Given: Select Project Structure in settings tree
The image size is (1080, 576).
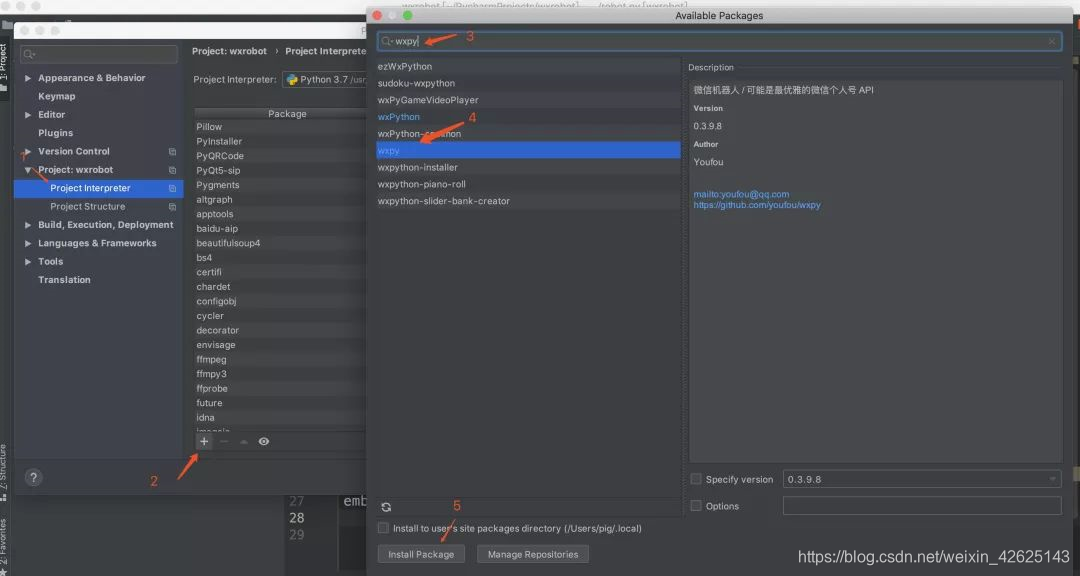Looking at the screenshot, I should pyautogui.click(x=87, y=207).
